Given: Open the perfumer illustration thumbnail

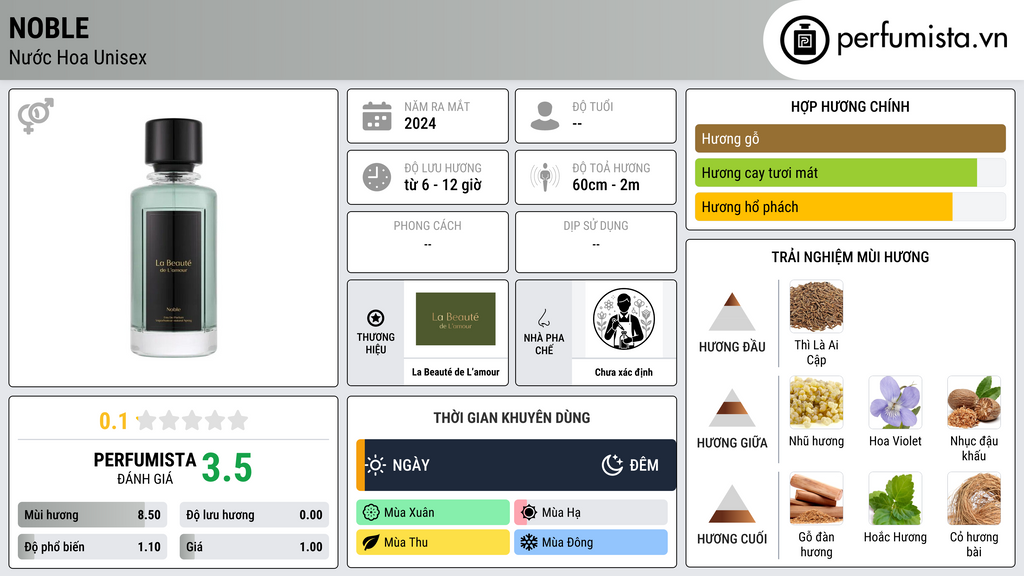Looking at the screenshot, I should pyautogui.click(x=624, y=319).
